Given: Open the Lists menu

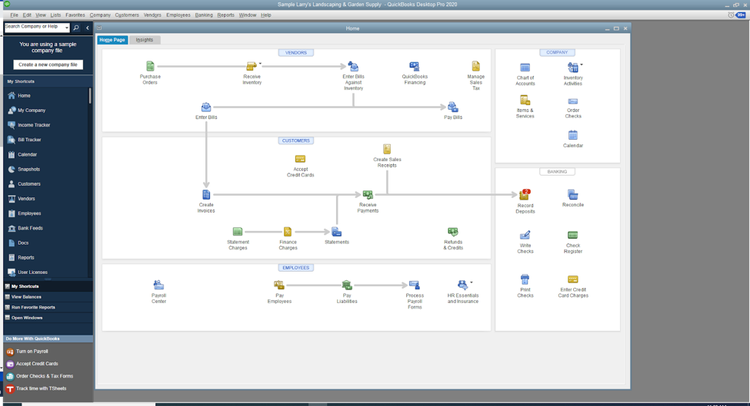Looking at the screenshot, I should (x=55, y=15).
